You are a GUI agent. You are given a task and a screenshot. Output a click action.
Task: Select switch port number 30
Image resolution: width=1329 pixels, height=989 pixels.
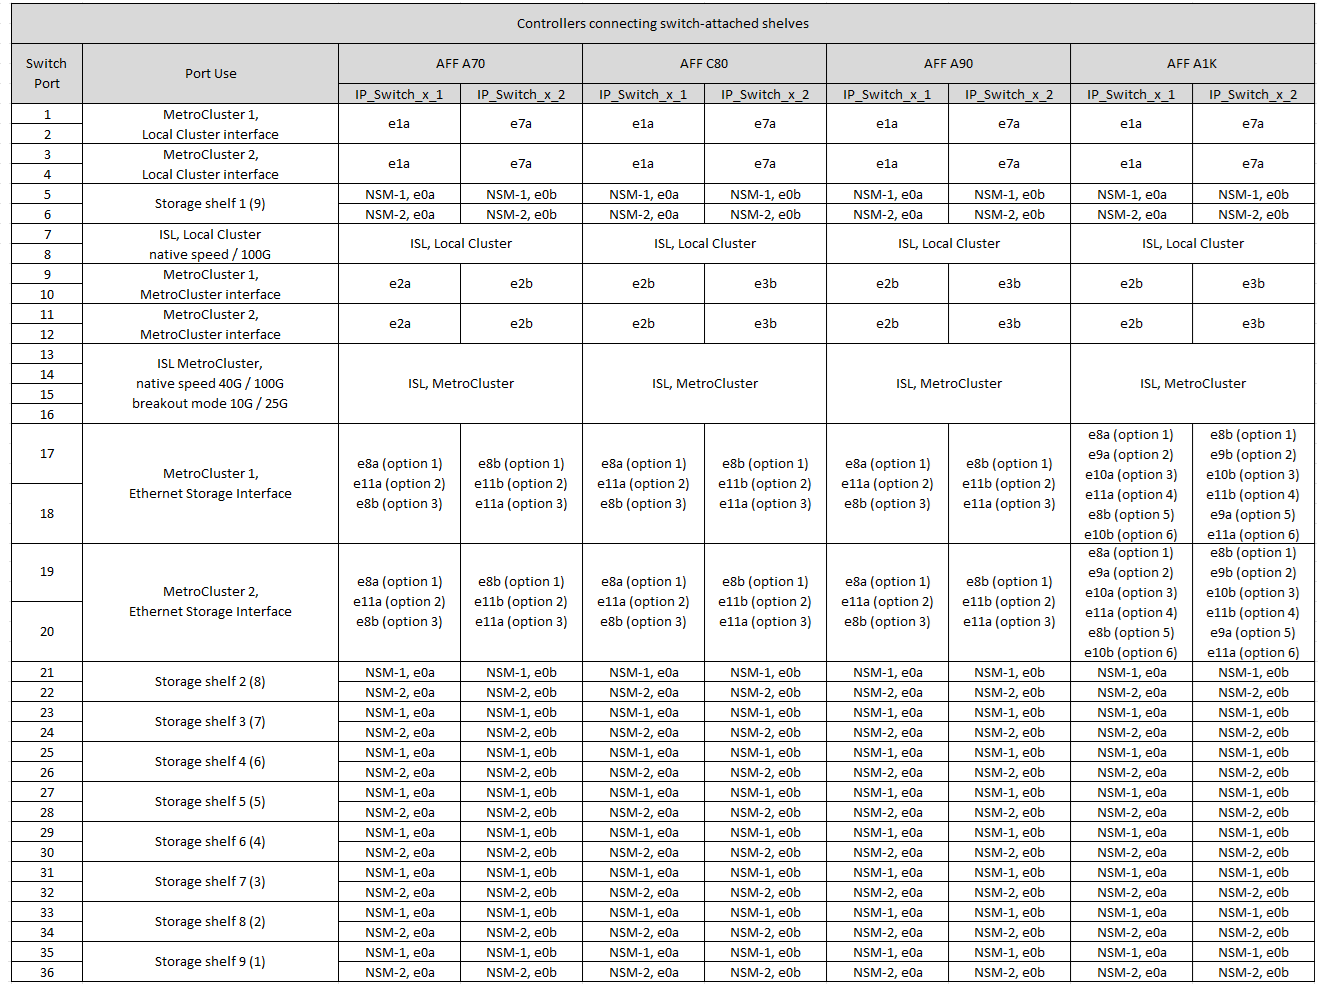pos(47,852)
